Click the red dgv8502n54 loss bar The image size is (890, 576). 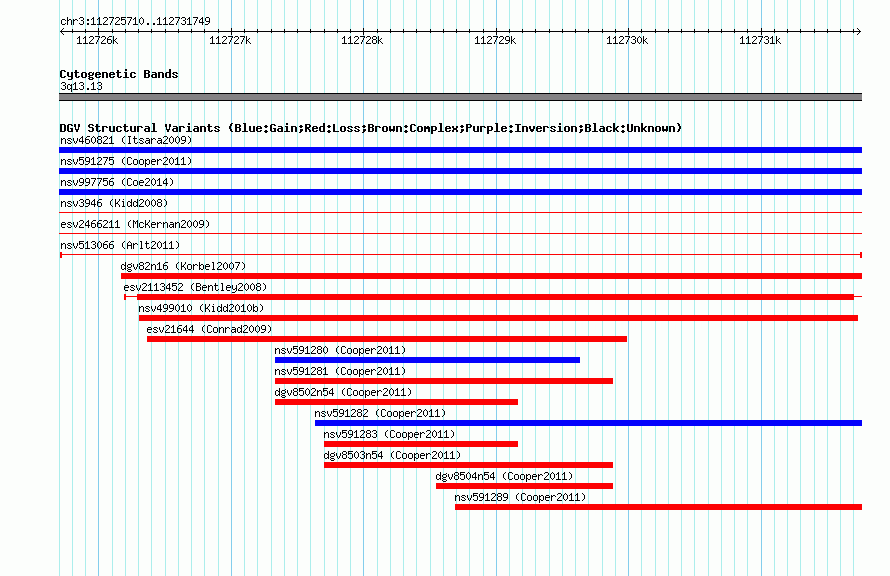(396, 402)
